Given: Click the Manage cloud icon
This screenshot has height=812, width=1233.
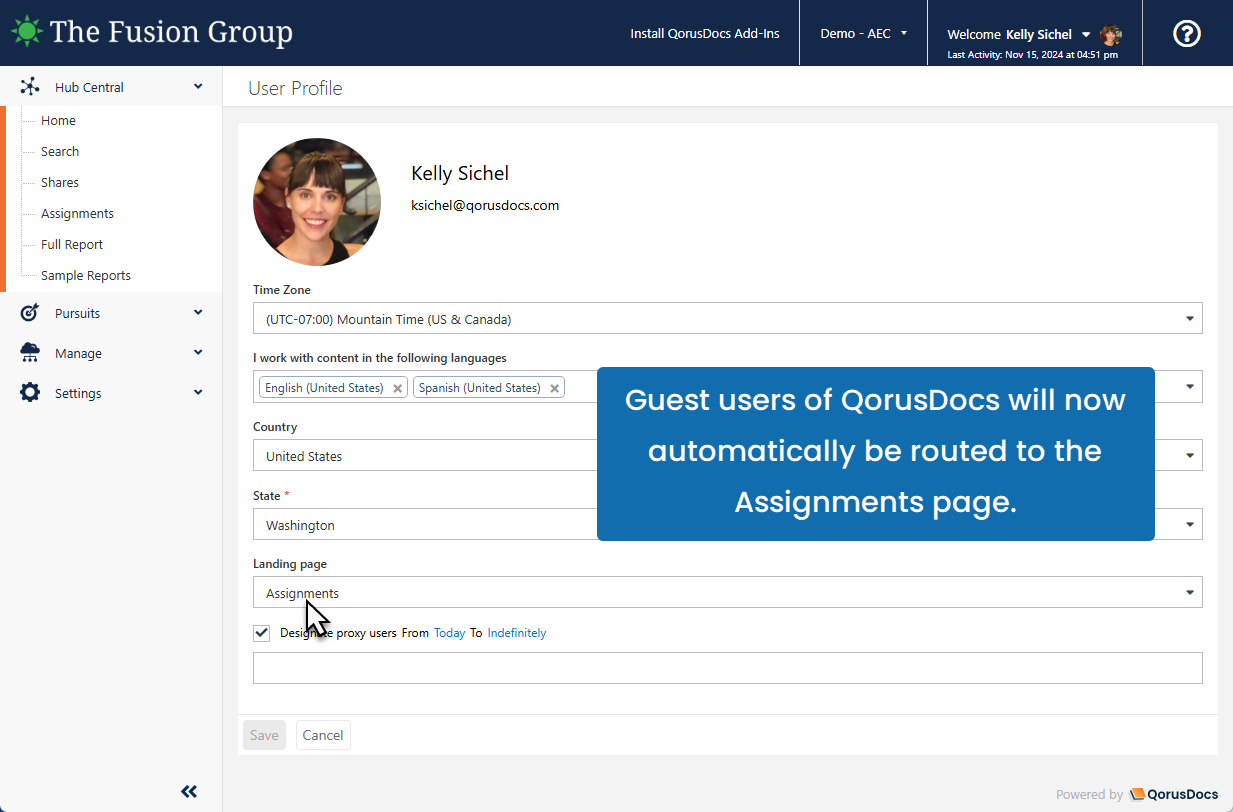Looking at the screenshot, I should [x=30, y=353].
